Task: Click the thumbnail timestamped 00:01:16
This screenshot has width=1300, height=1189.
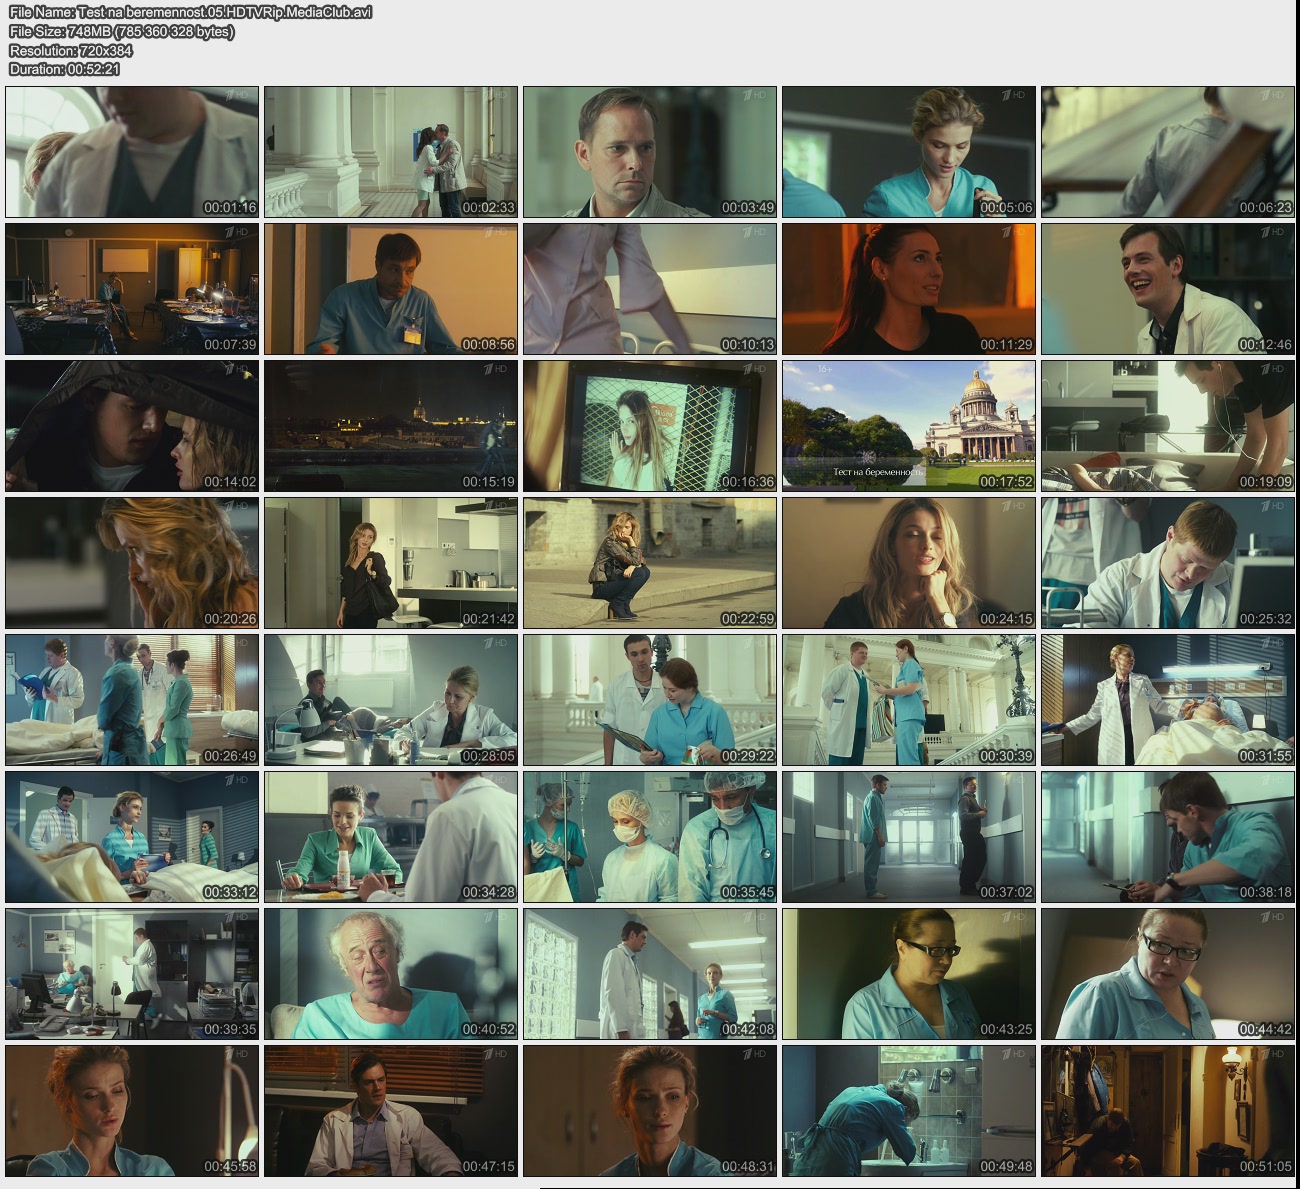Action: click(132, 152)
